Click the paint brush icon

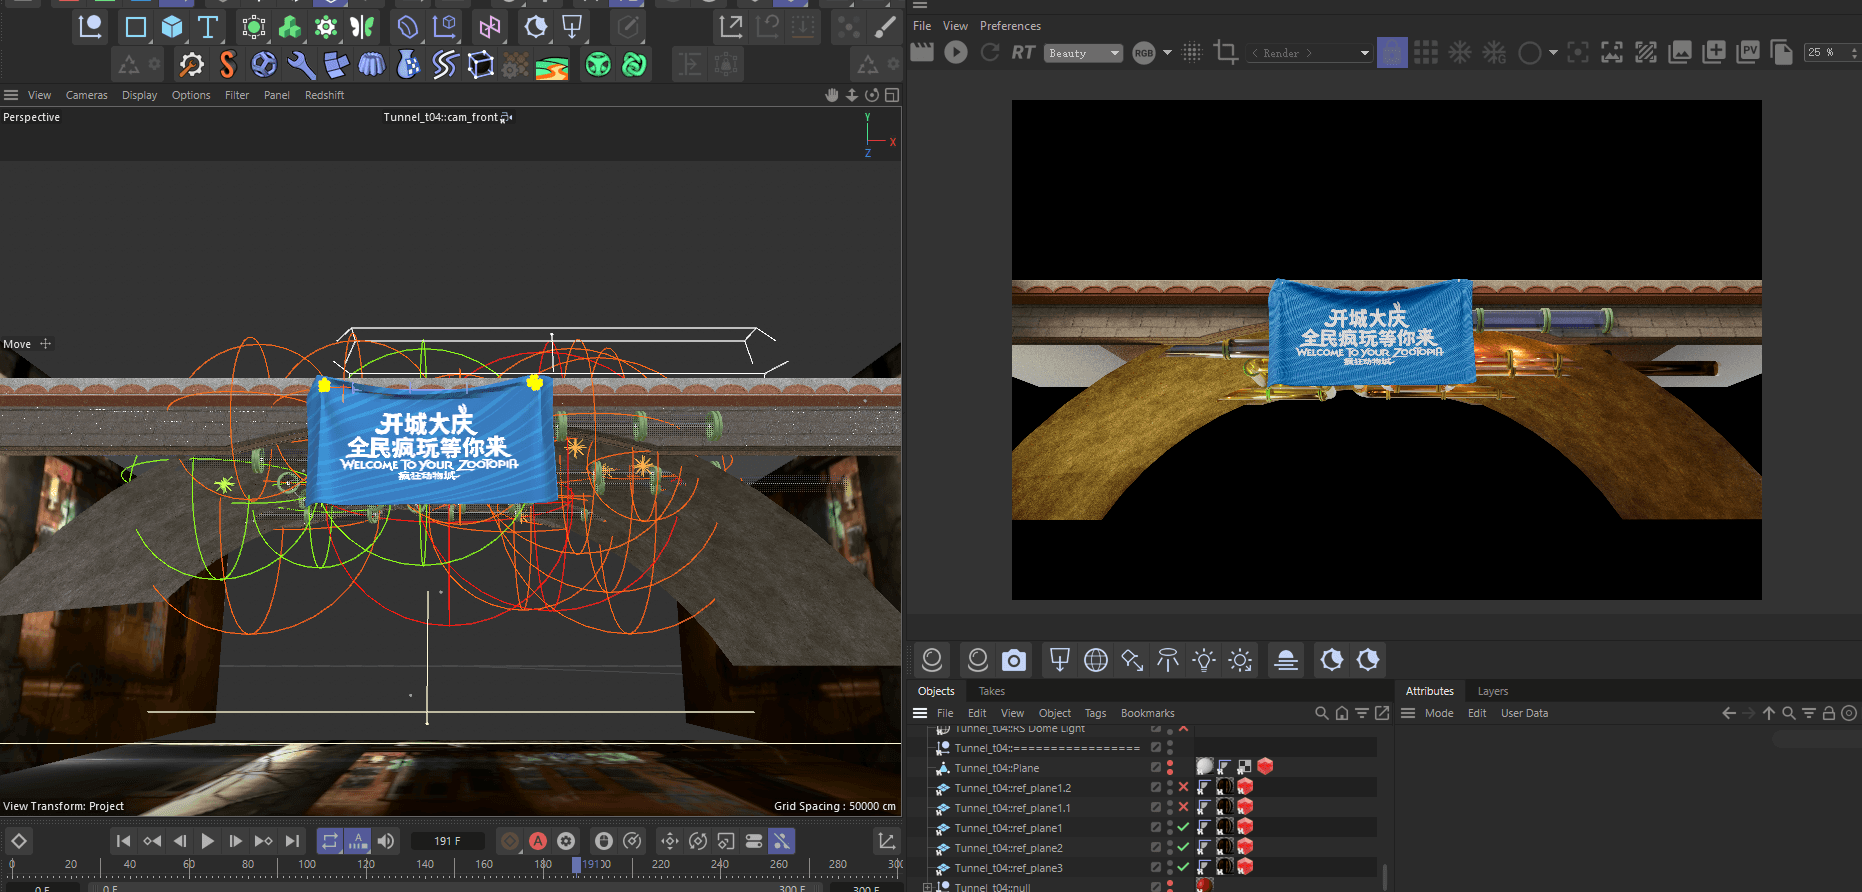[885, 27]
